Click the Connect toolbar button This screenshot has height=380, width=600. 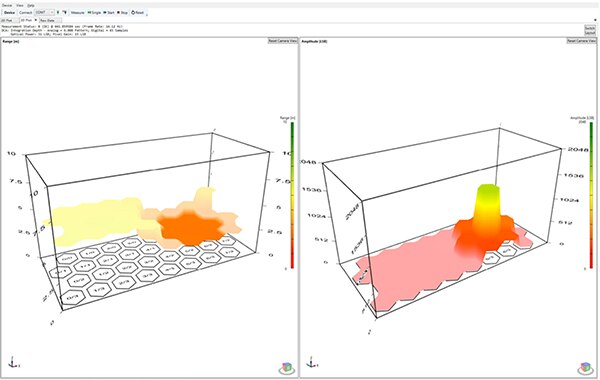pyautogui.click(x=26, y=13)
